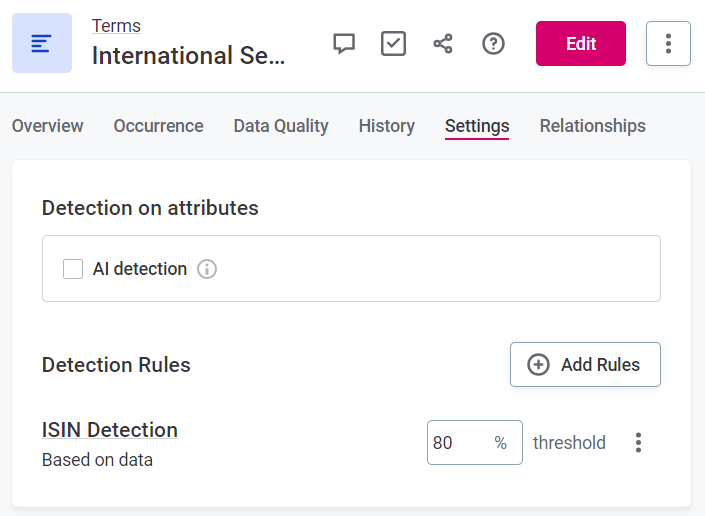Navigate to the Terms breadcrumb link
Viewport: 705px width, 516px height.
click(116, 26)
